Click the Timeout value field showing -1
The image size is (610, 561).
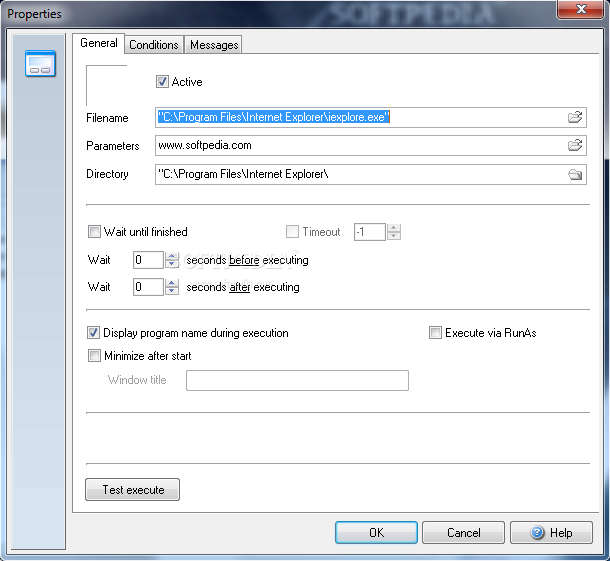pos(370,232)
